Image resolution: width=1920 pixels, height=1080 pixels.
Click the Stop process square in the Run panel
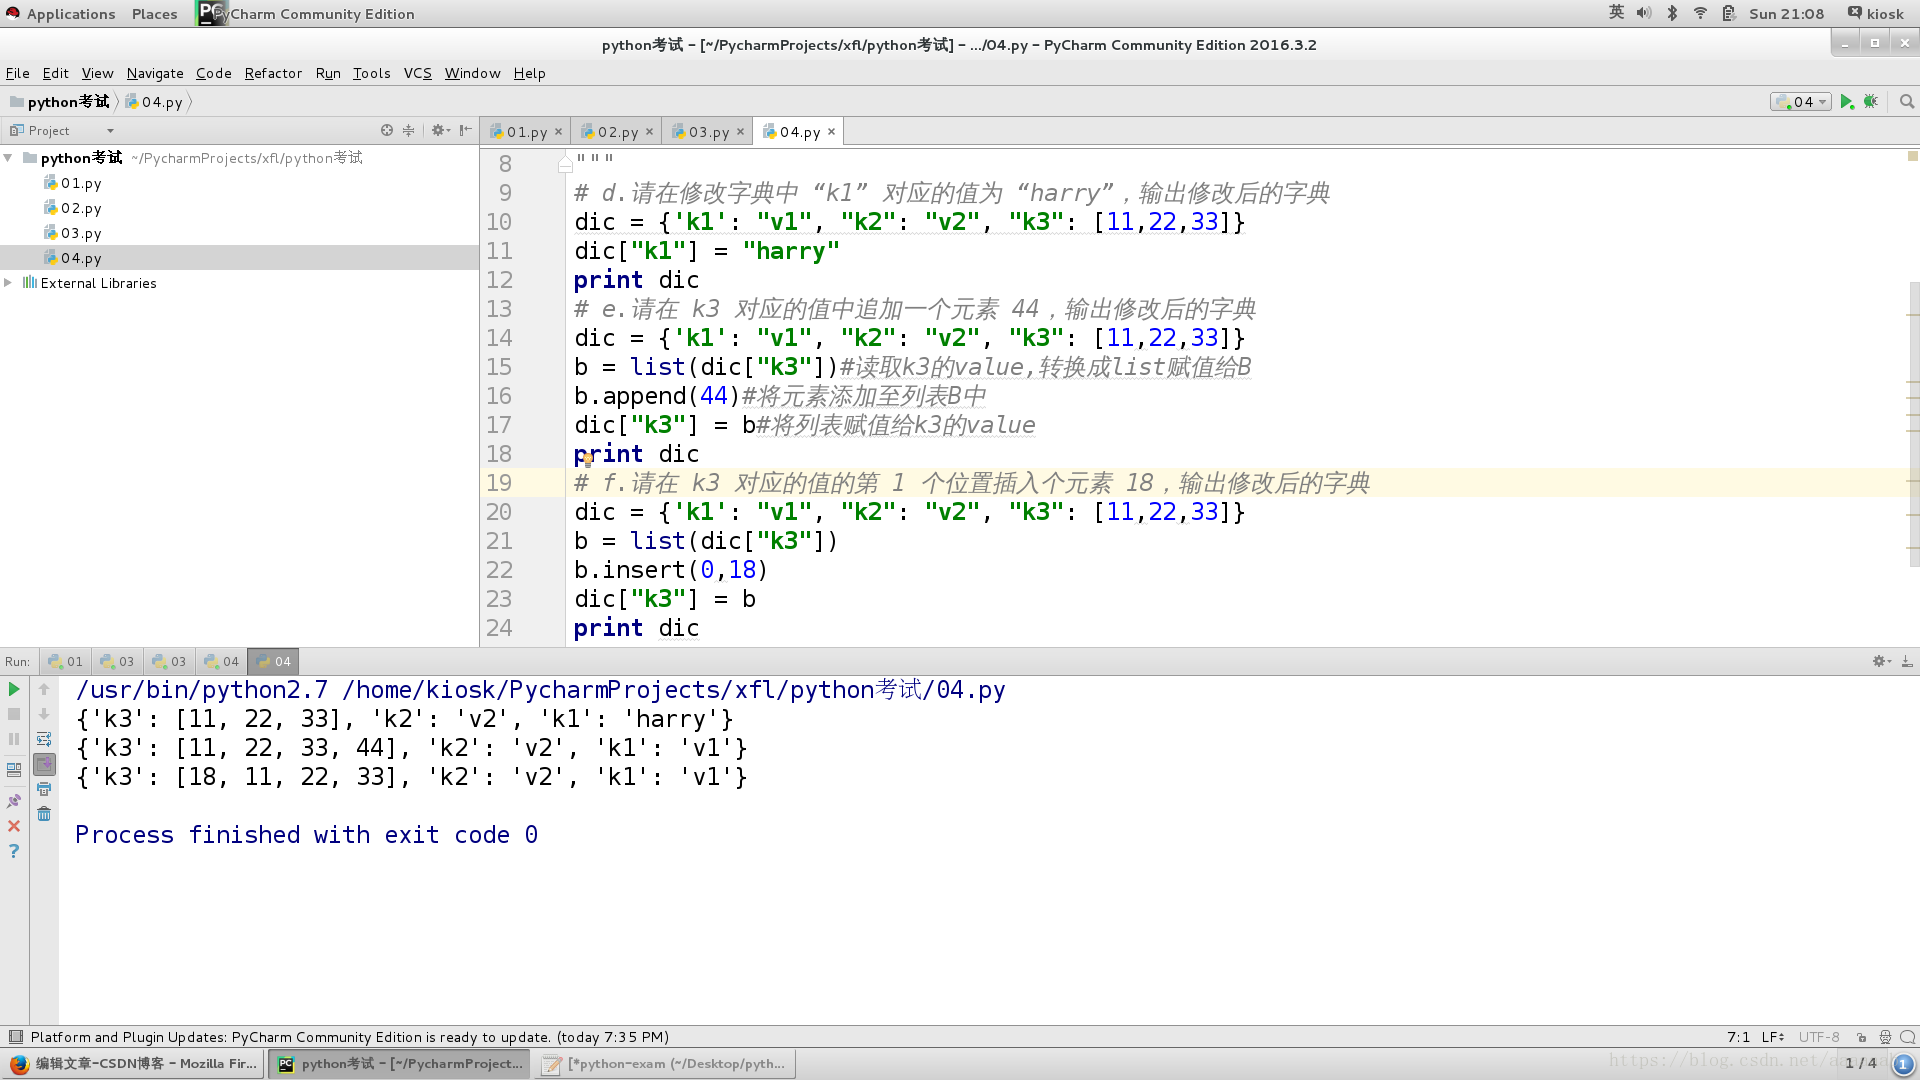[x=14, y=714]
